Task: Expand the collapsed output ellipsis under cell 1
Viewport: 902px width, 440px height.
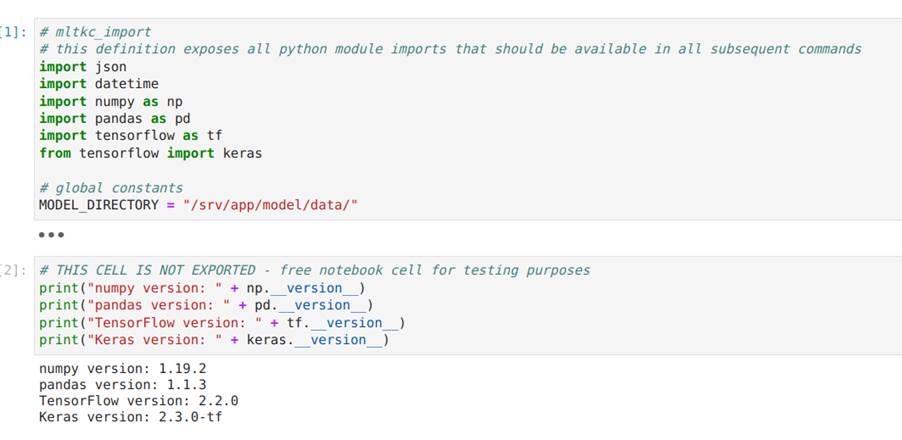Action: 51,235
